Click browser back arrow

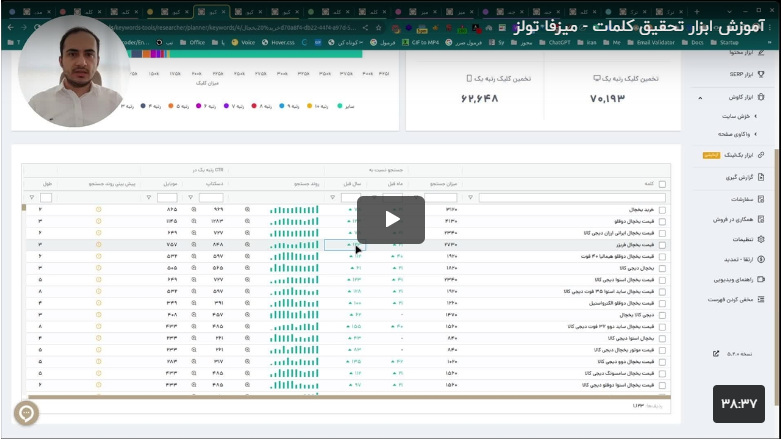pos(11,28)
